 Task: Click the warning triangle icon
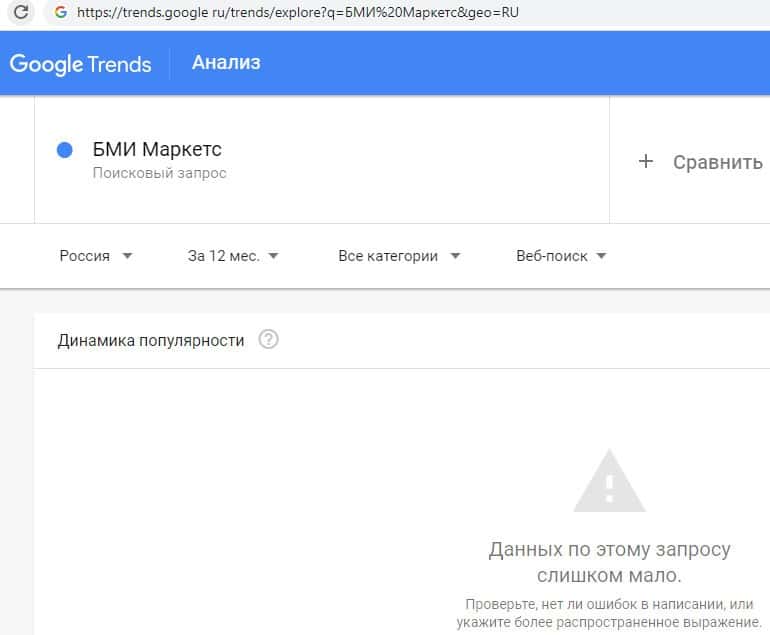[x=609, y=482]
